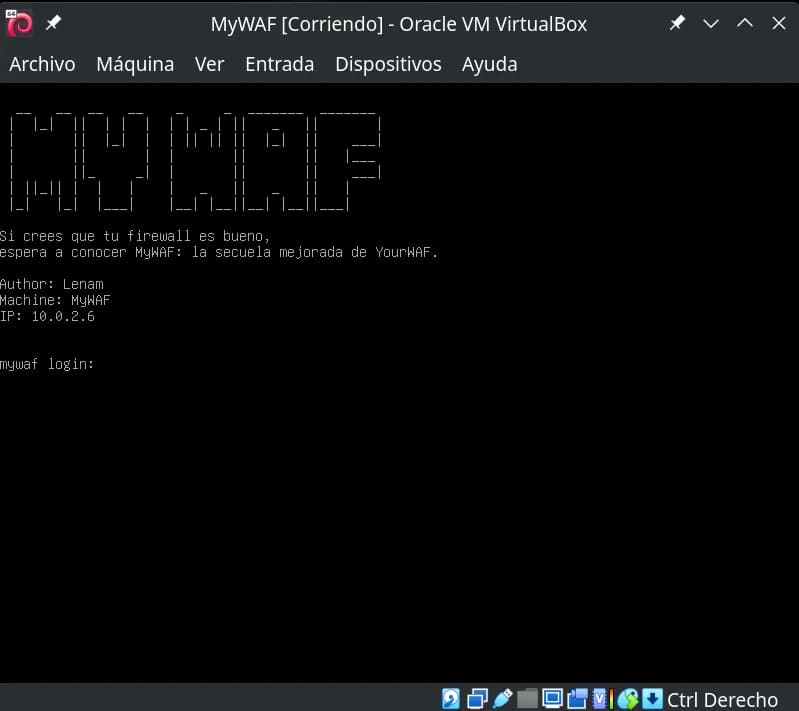The height and width of the screenshot is (711, 799).
Task: Open the Ver menu
Action: [x=209, y=64]
